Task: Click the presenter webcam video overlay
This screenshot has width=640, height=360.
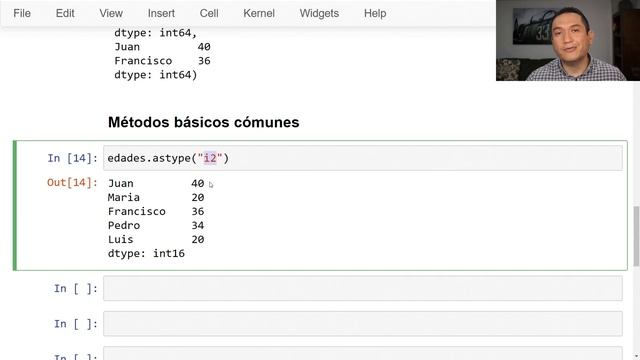Action: [568, 40]
